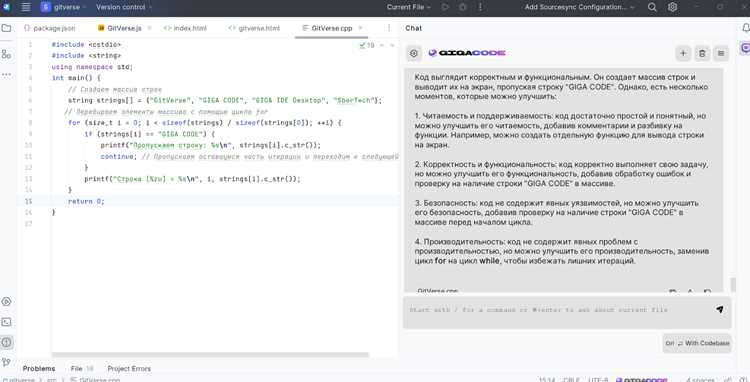Screen dimensions: 750x382
Task: Open the Problems panel tab
Action: tap(39, 369)
